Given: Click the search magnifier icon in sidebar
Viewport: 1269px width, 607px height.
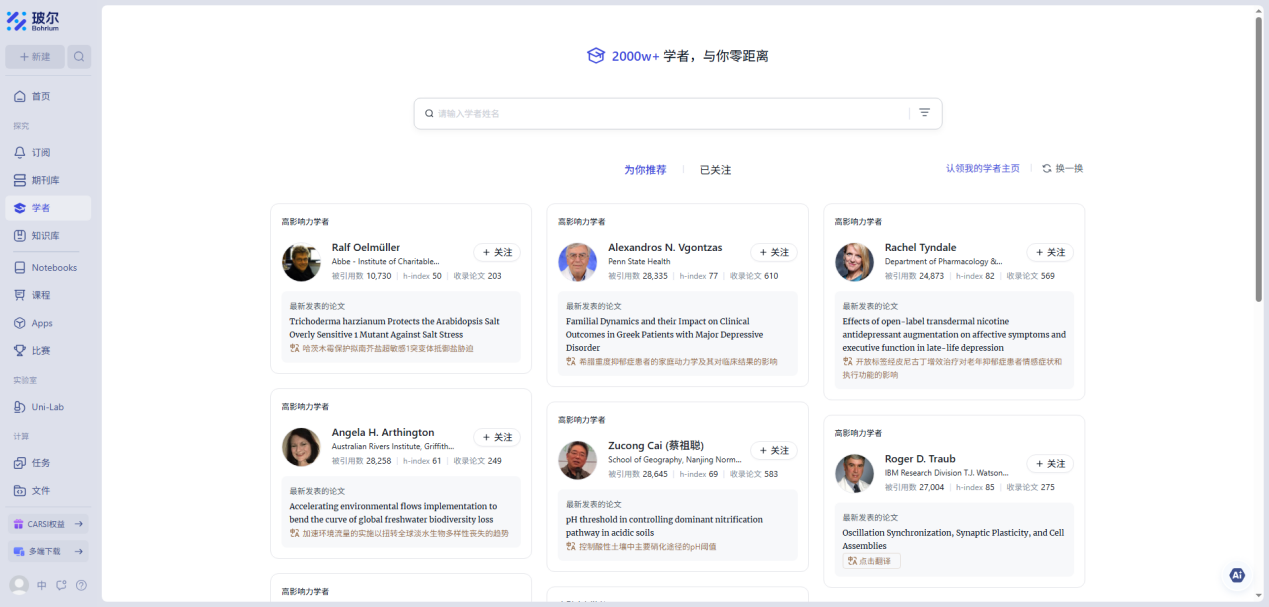Looking at the screenshot, I should [x=79, y=57].
